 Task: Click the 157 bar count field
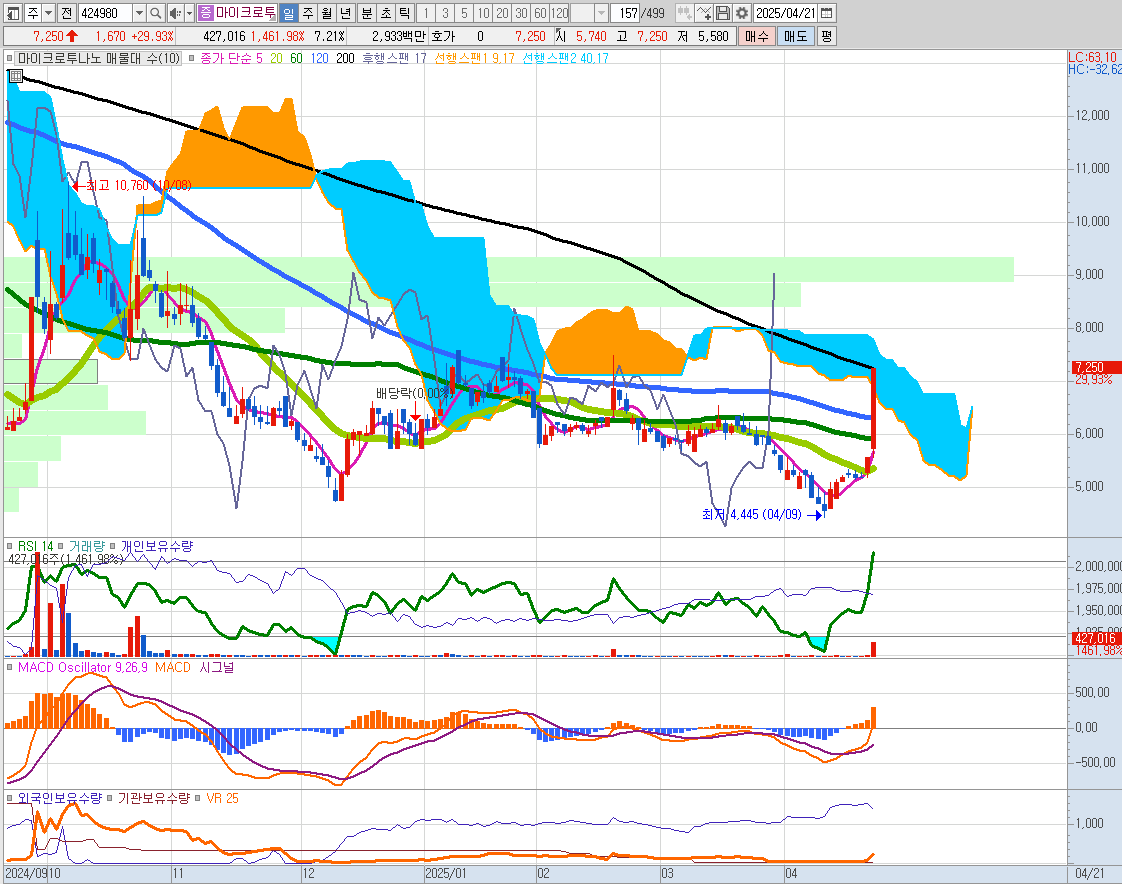pyautogui.click(x=625, y=13)
